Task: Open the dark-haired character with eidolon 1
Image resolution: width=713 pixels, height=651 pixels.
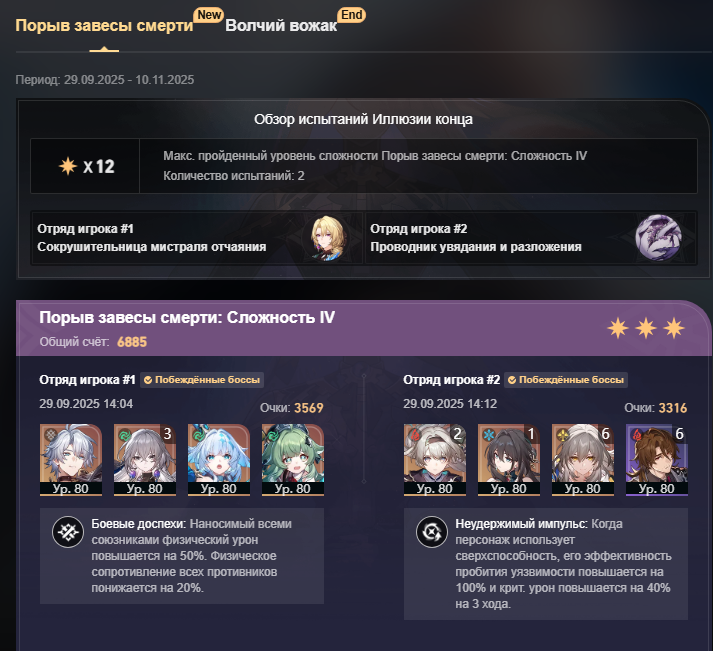Action: coord(509,460)
